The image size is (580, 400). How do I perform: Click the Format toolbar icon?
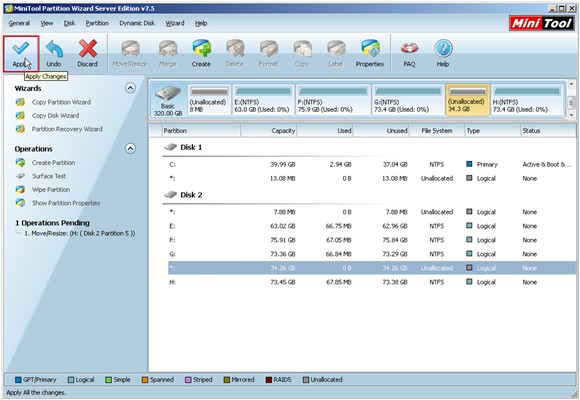tap(269, 48)
